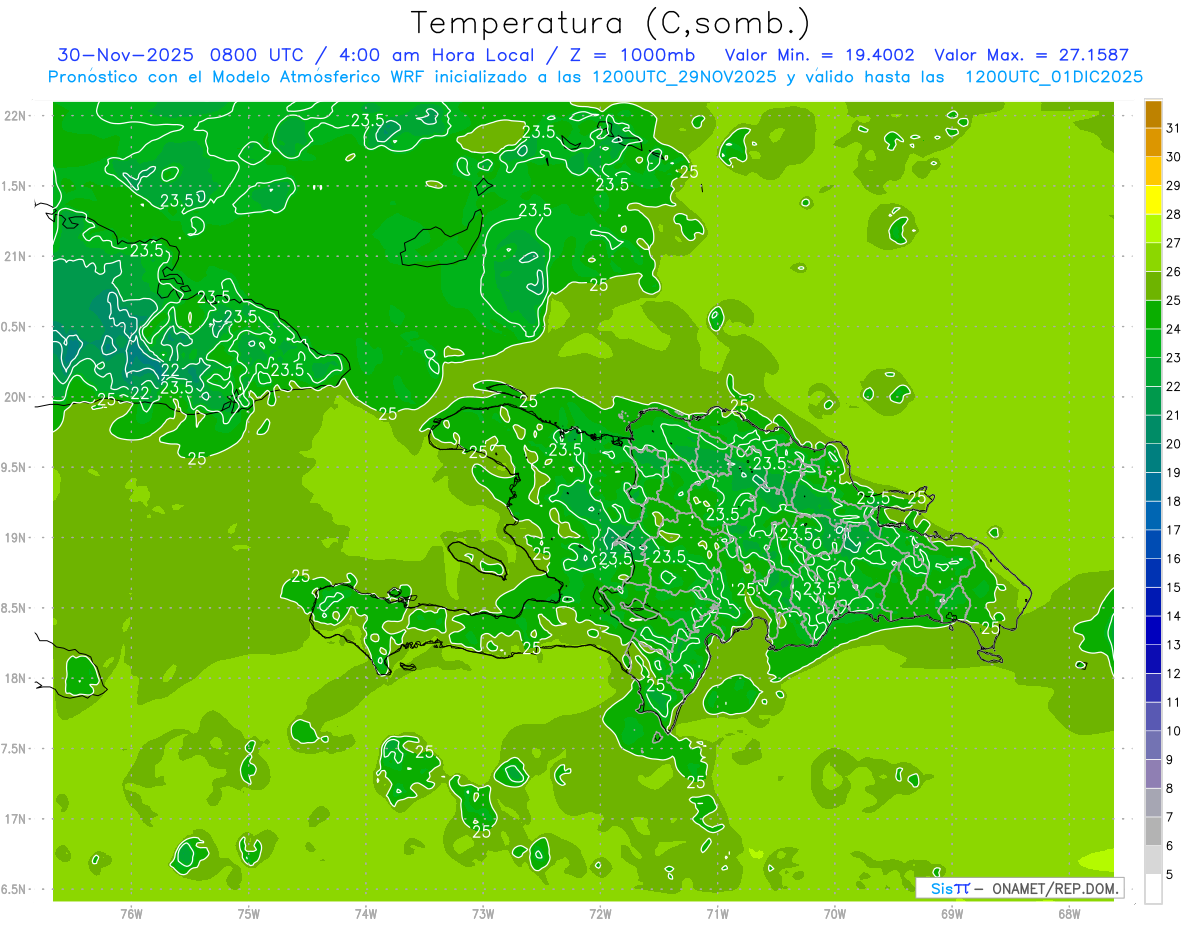The image size is (1200, 927).
Task: Click the colorbar legend label "6"
Action: coord(1169,846)
